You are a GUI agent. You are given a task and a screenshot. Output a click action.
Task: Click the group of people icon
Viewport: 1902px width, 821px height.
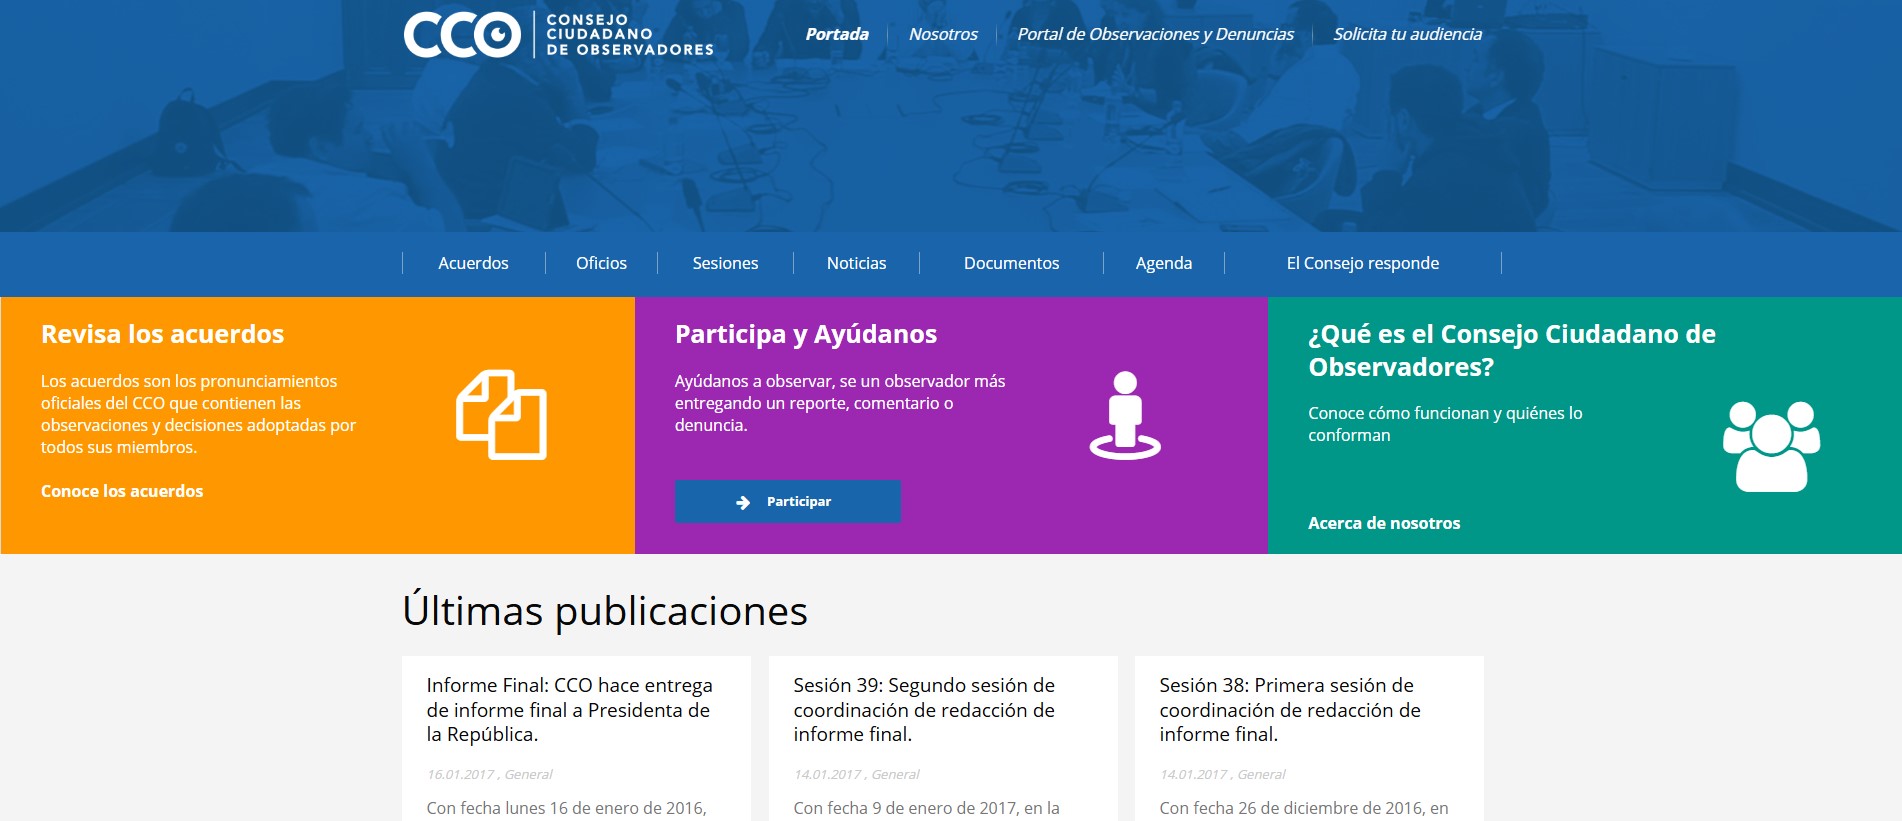click(x=1771, y=446)
